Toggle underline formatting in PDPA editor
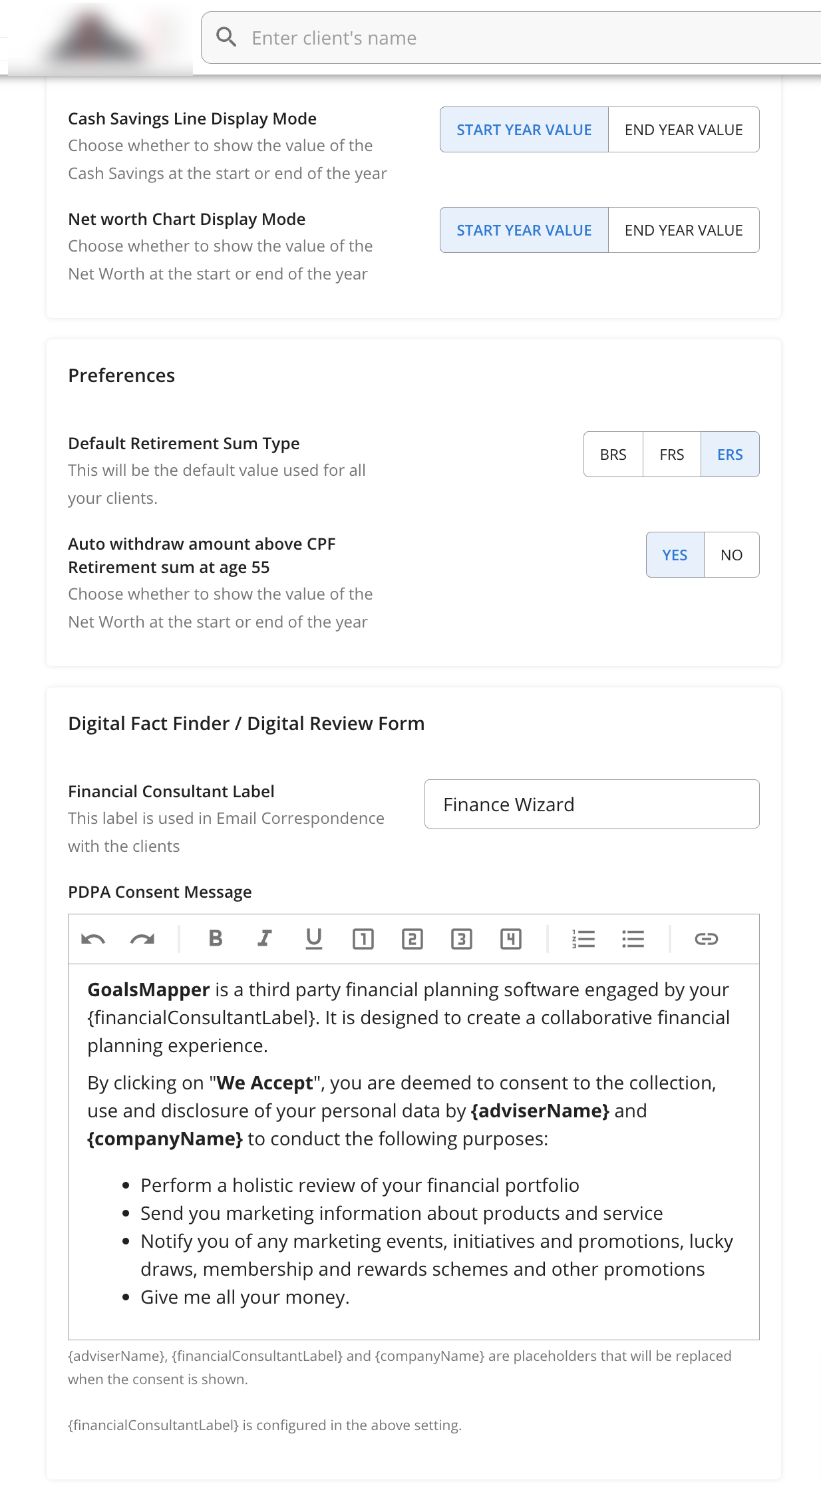The image size is (821, 1500). click(314, 939)
